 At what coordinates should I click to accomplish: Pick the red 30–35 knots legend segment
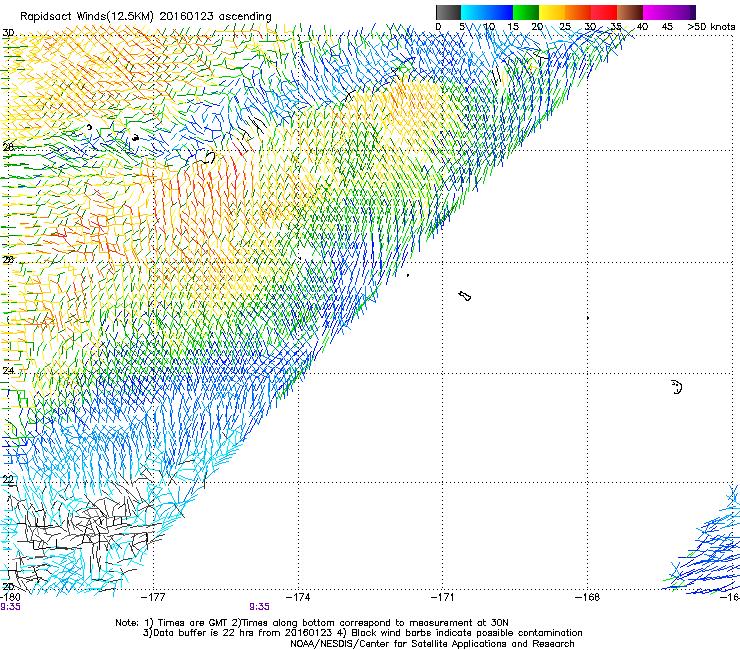(x=604, y=12)
